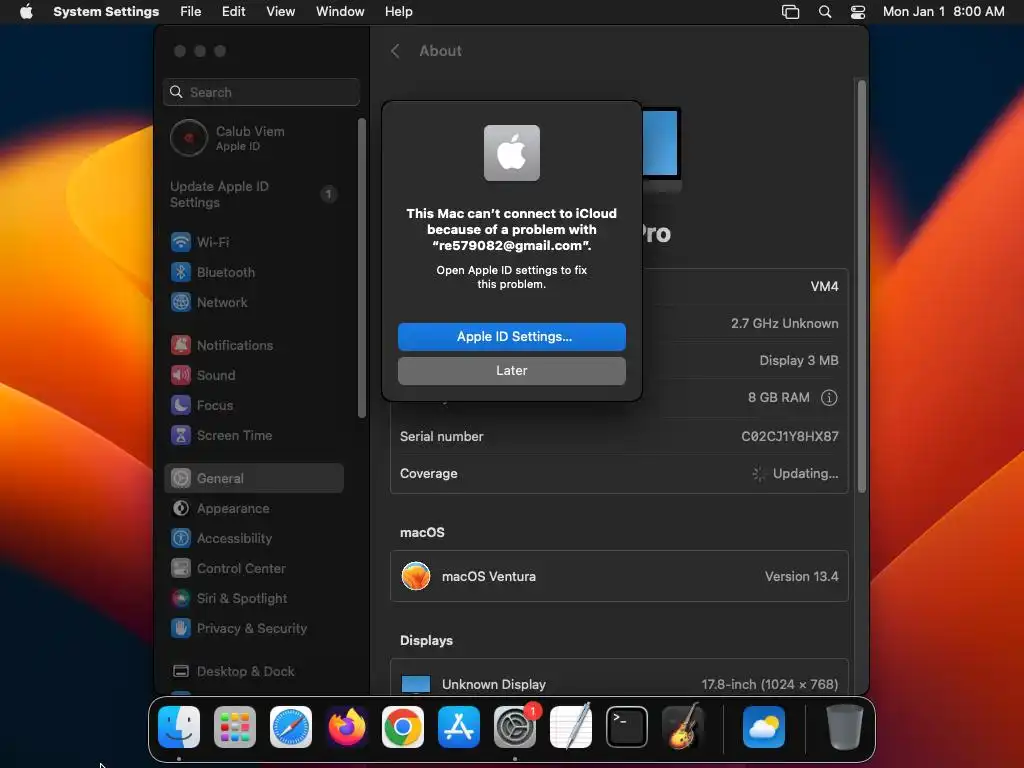Viewport: 1024px width, 768px height.
Task: Click the Version 13.4 text
Action: [801, 576]
